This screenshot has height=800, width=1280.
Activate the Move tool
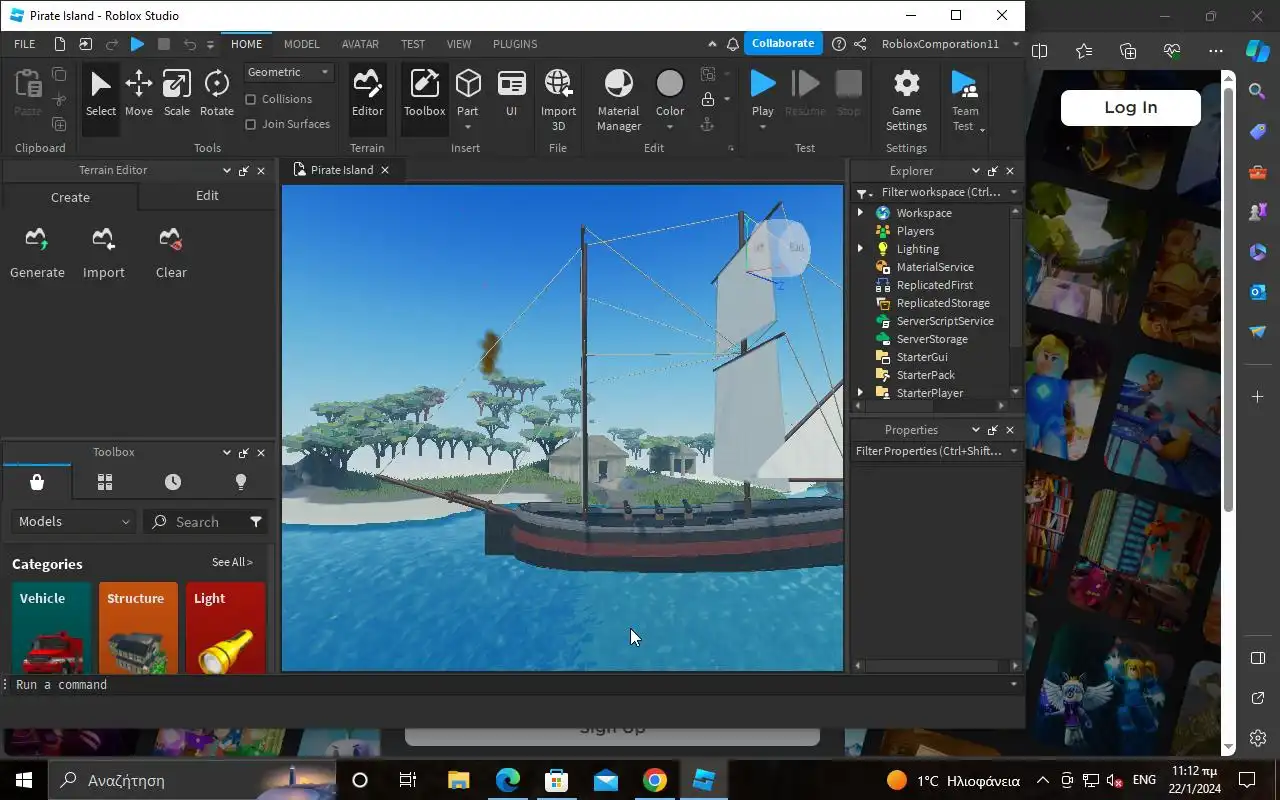[x=138, y=95]
